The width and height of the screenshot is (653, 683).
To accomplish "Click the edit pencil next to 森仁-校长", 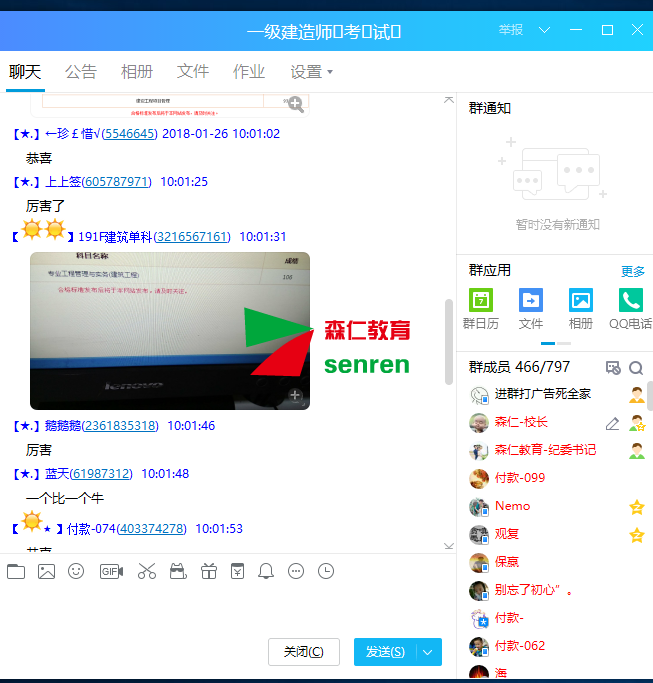I will pyautogui.click(x=612, y=423).
